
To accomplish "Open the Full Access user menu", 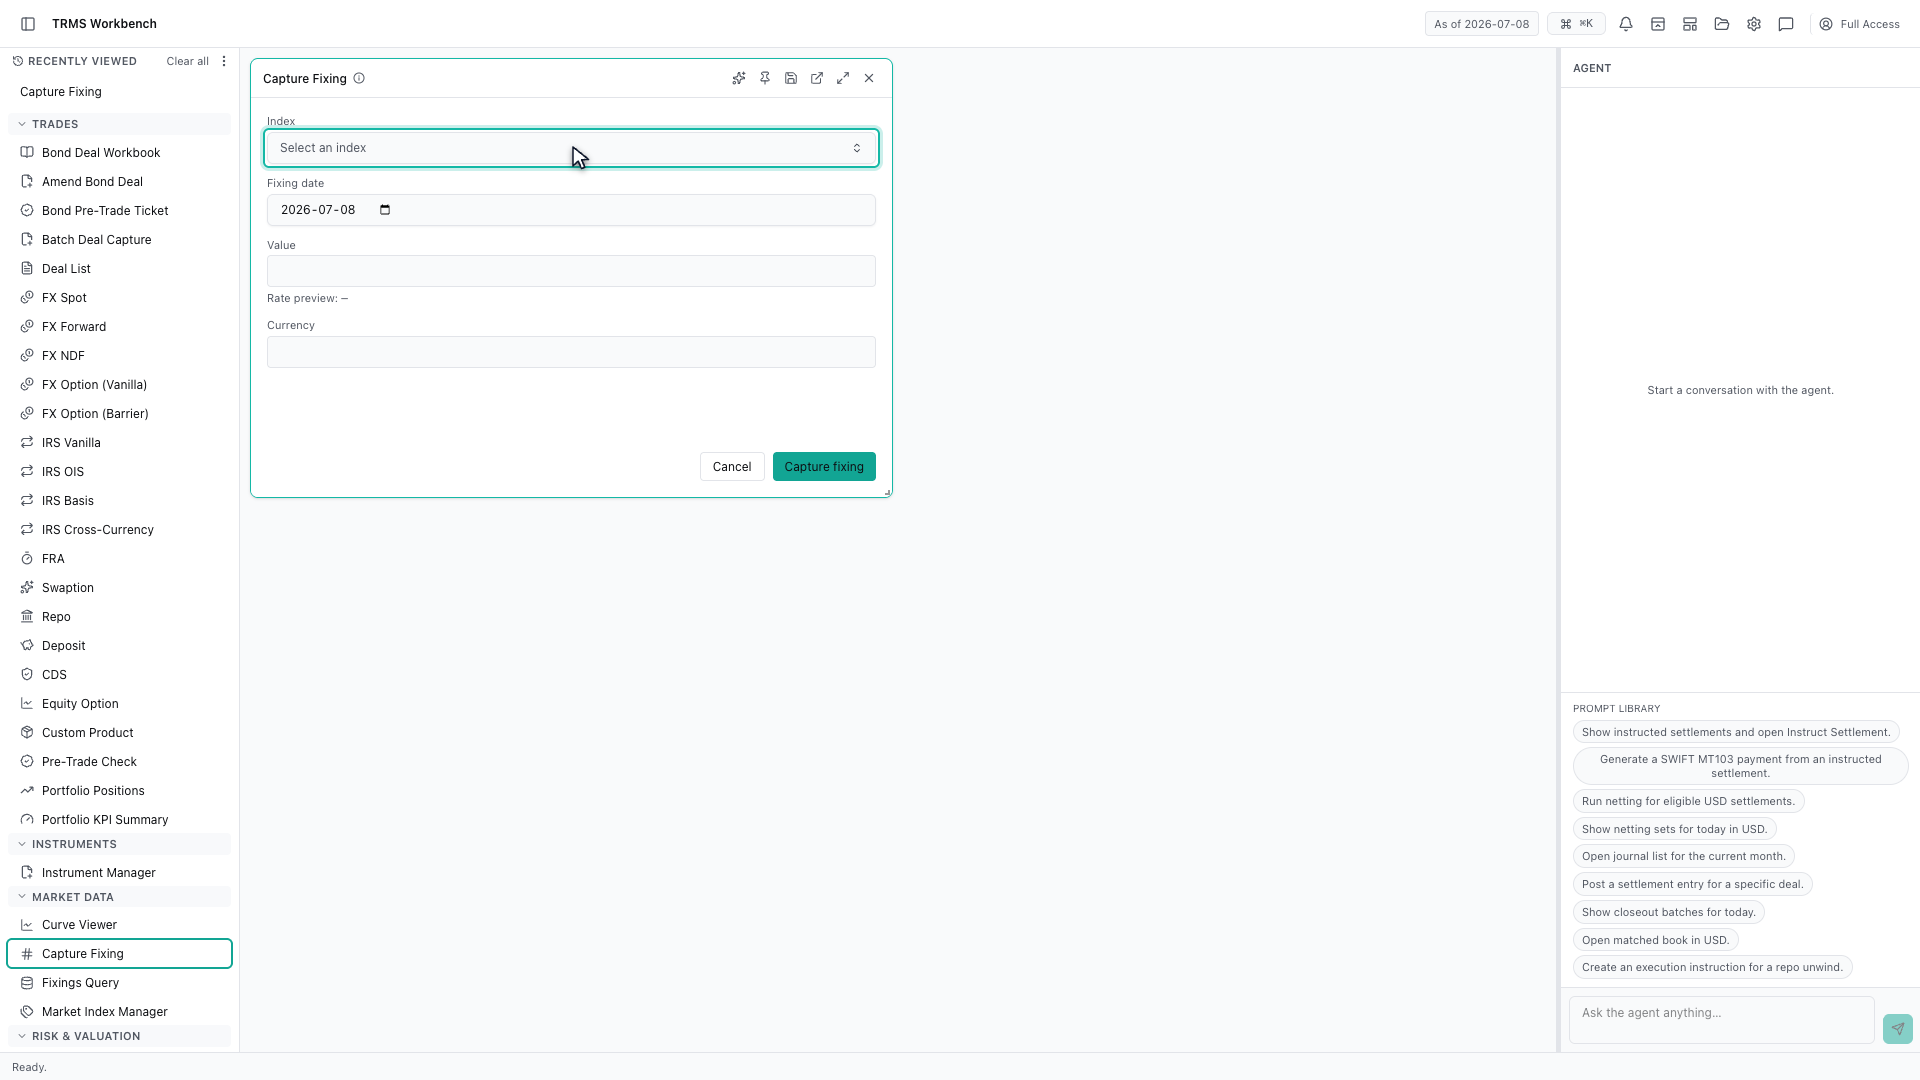I will tap(1859, 24).
